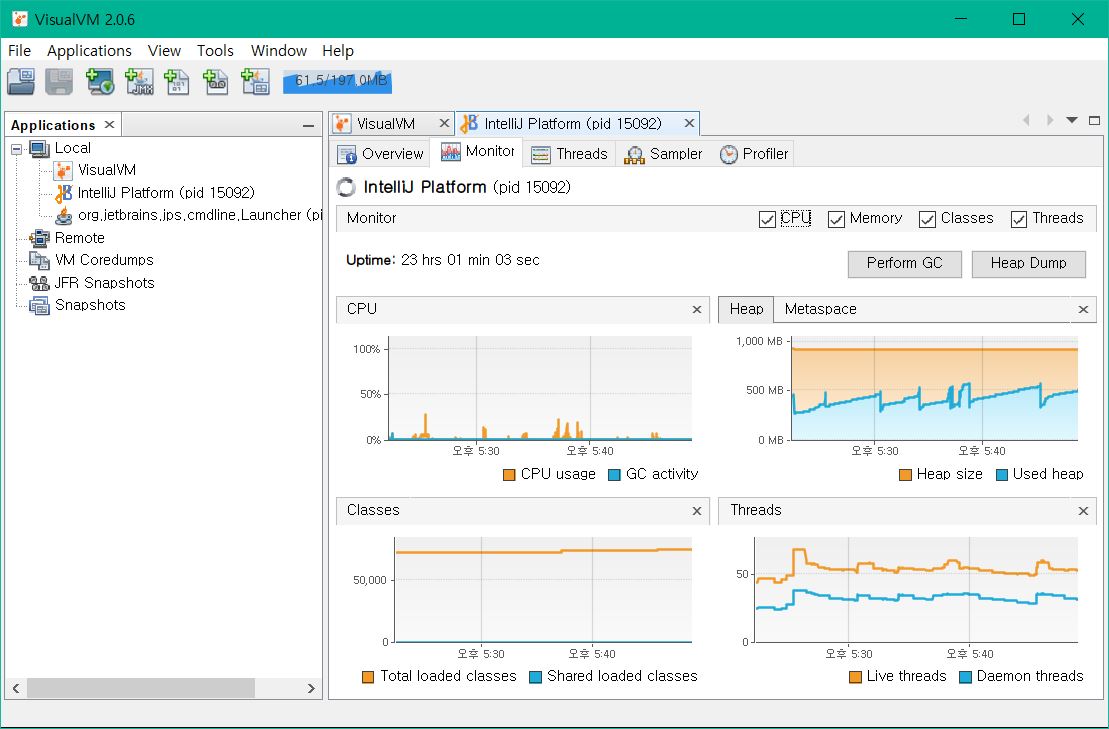Open the View menu
1109x729 pixels.
tap(164, 51)
